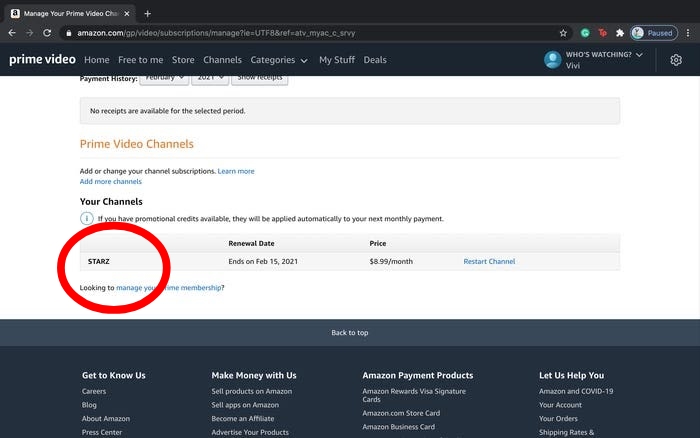Open About Amazon footer link
Screen dimensions: 700x438
106,419
